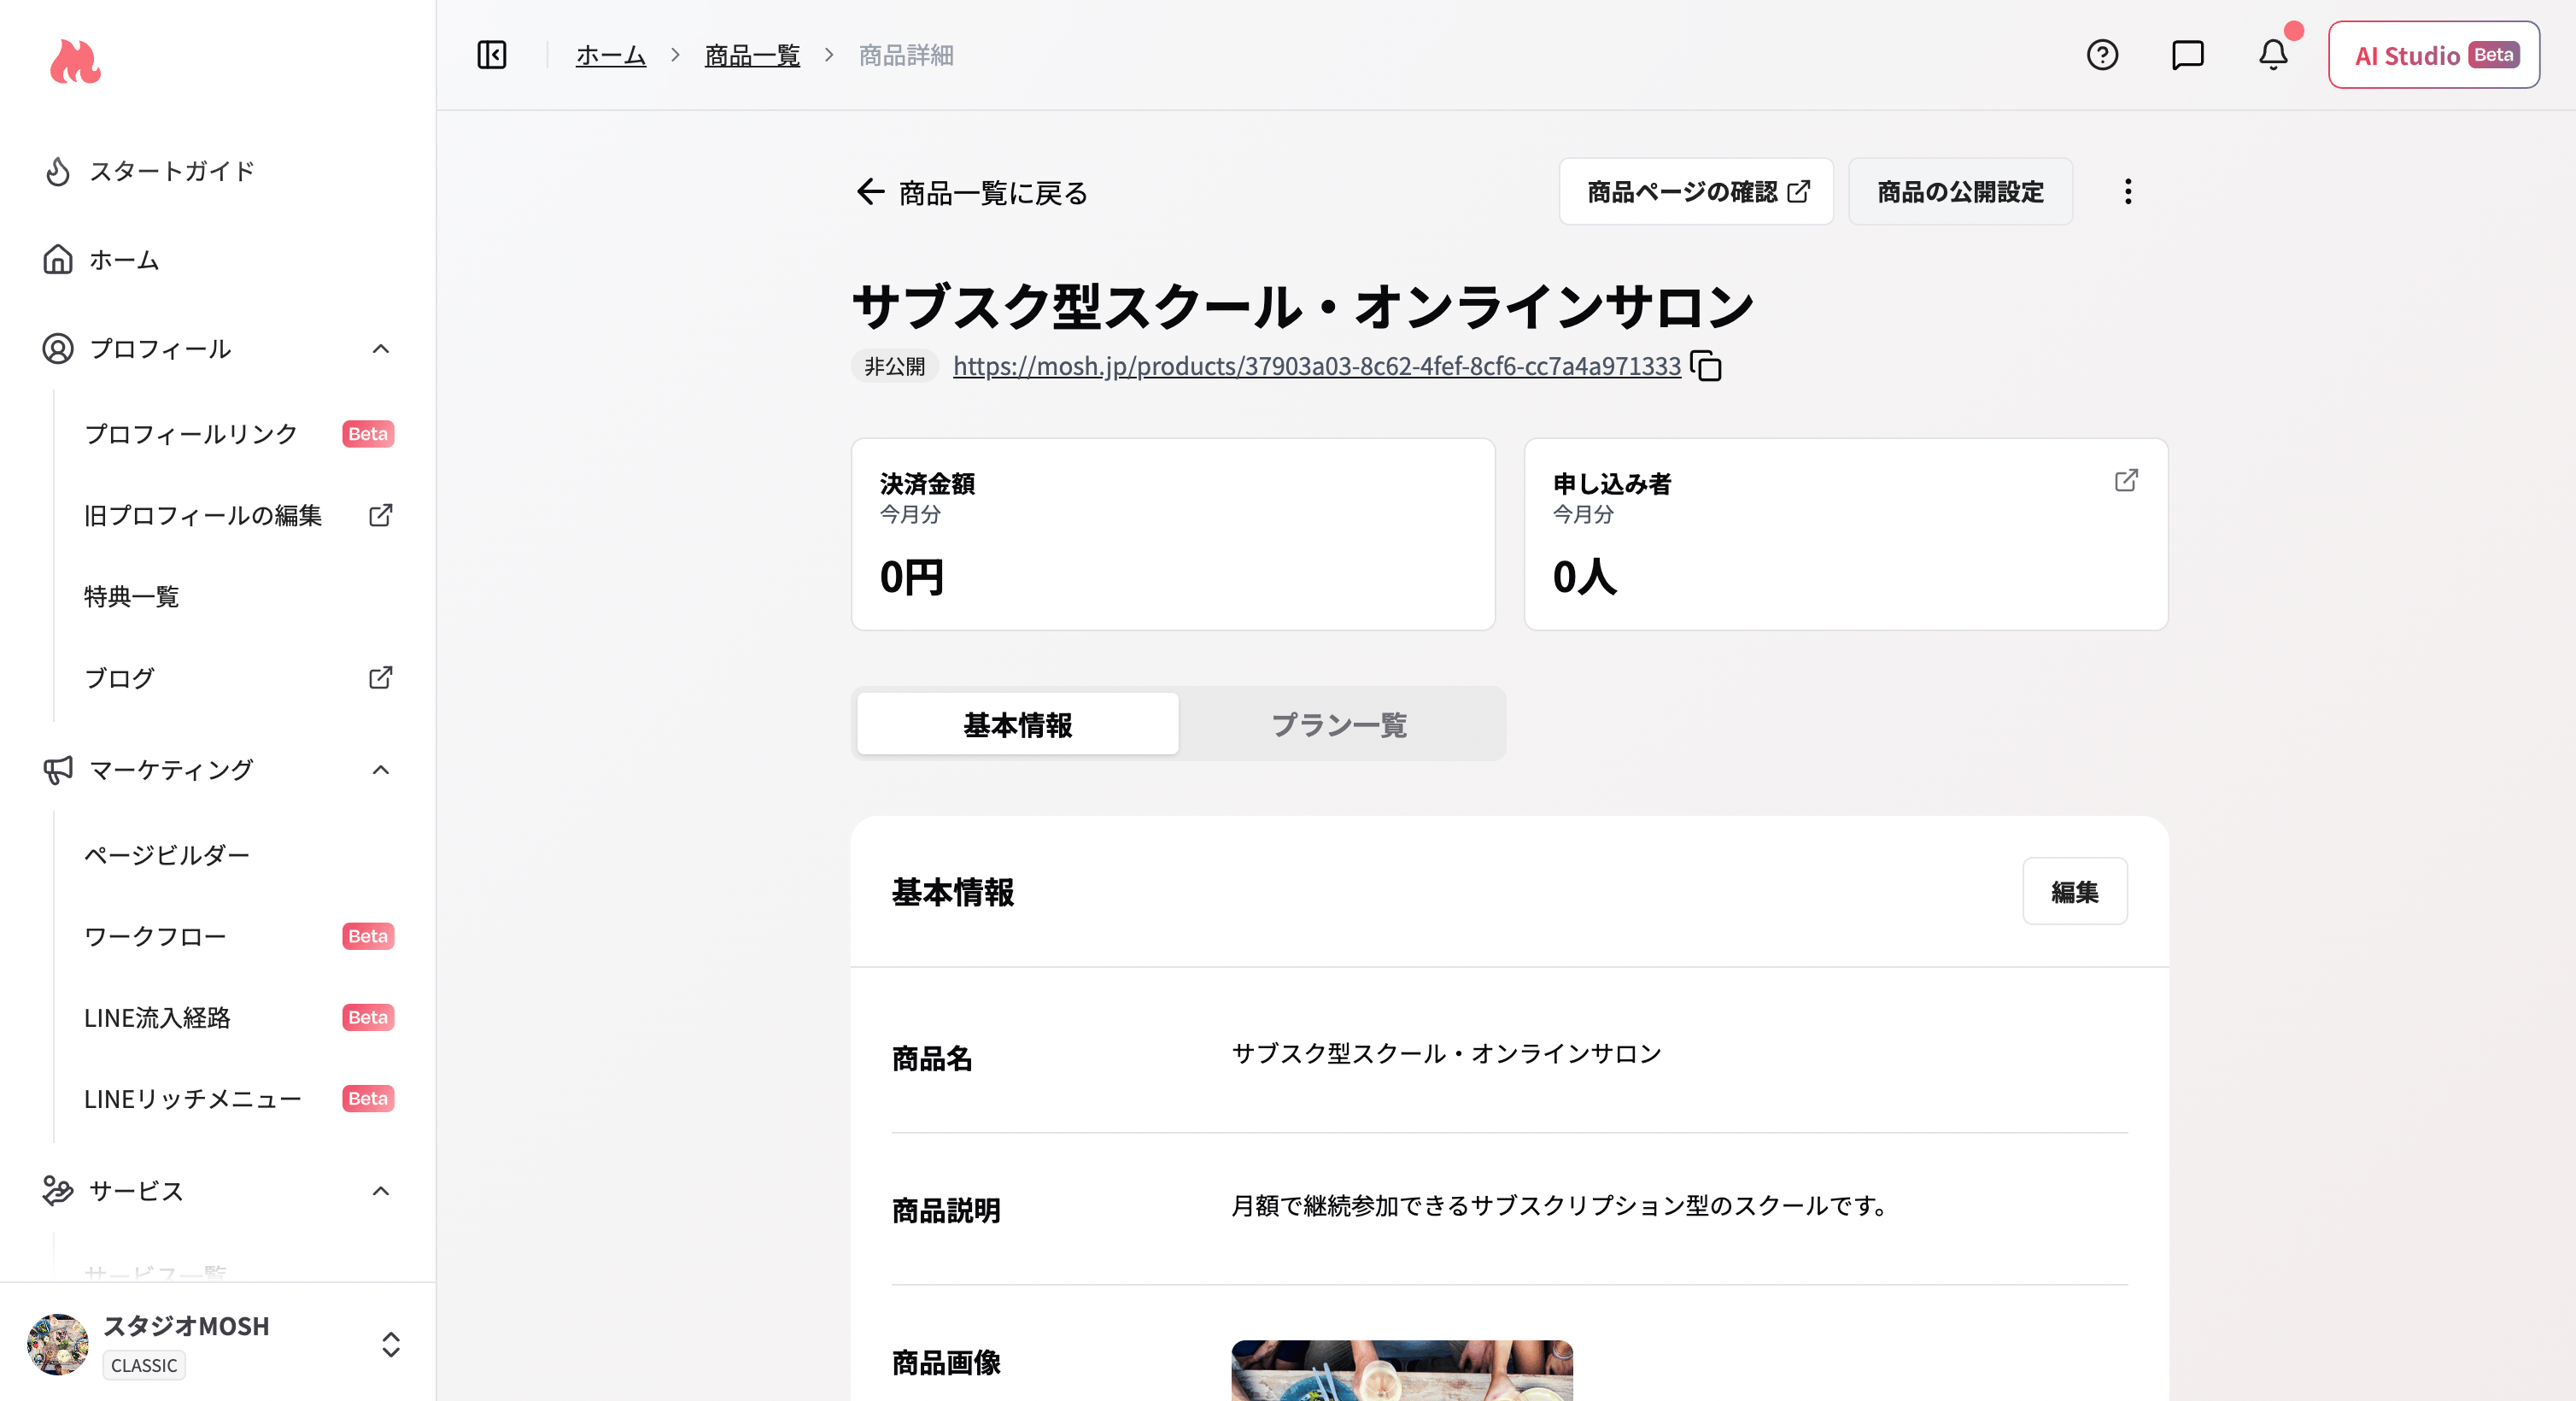Click the プロフィール person icon

tap(58, 349)
